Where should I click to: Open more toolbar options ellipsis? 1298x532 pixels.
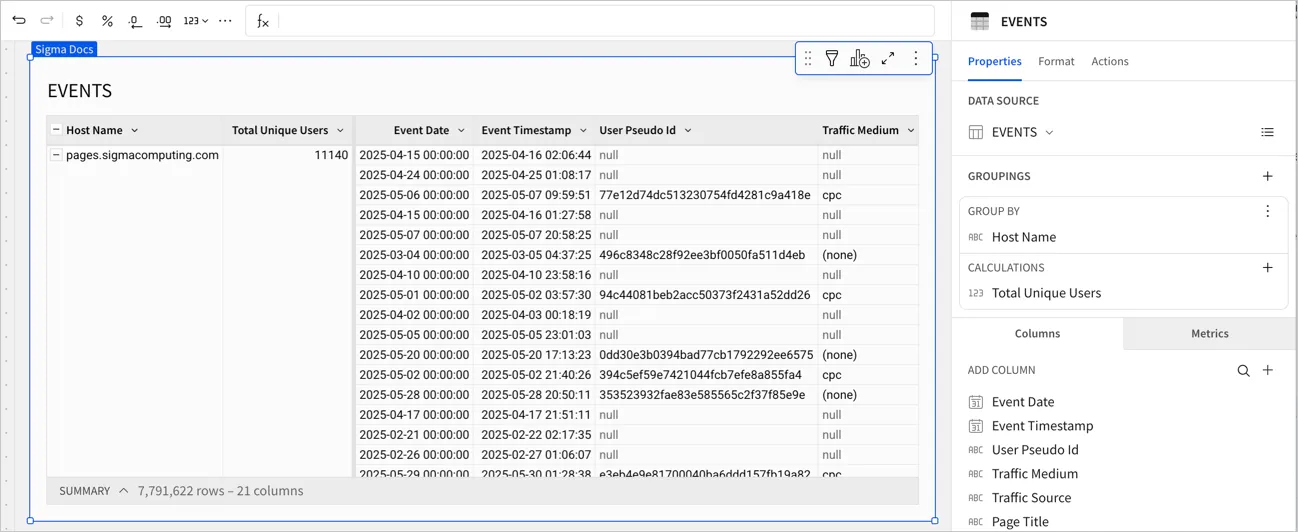pos(225,21)
